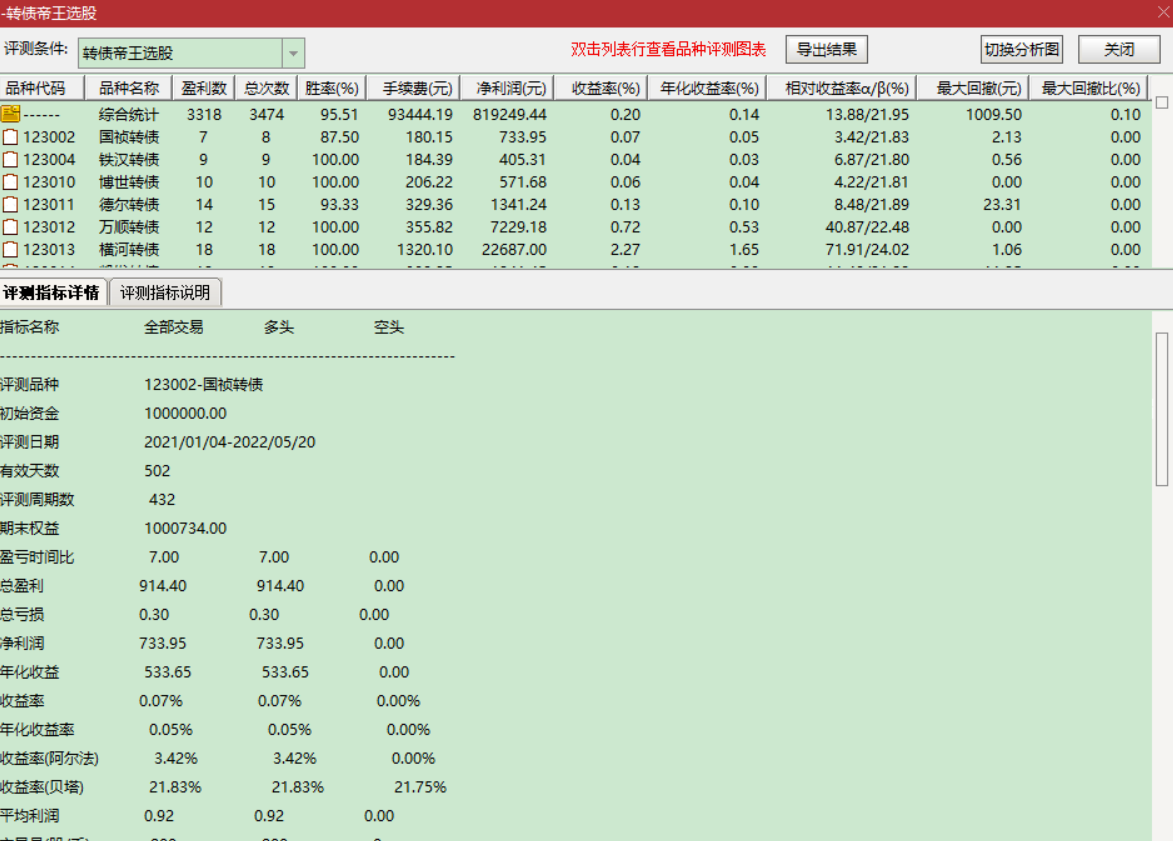Screen dimensions: 1173x841
Task: Click the 有效天数 value 502
Action: (x=157, y=471)
